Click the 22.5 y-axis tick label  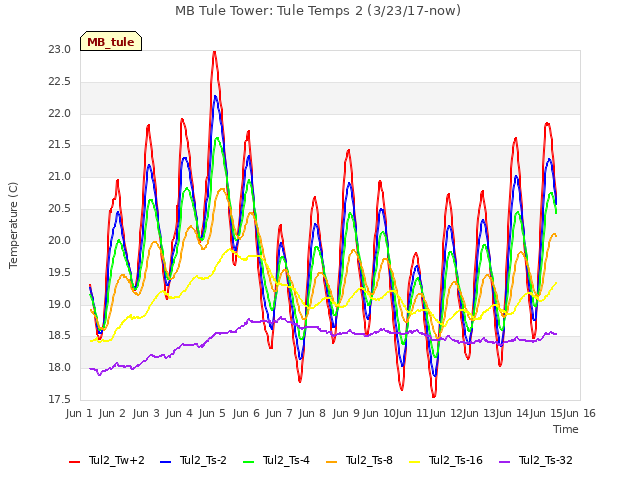[x=60, y=82]
